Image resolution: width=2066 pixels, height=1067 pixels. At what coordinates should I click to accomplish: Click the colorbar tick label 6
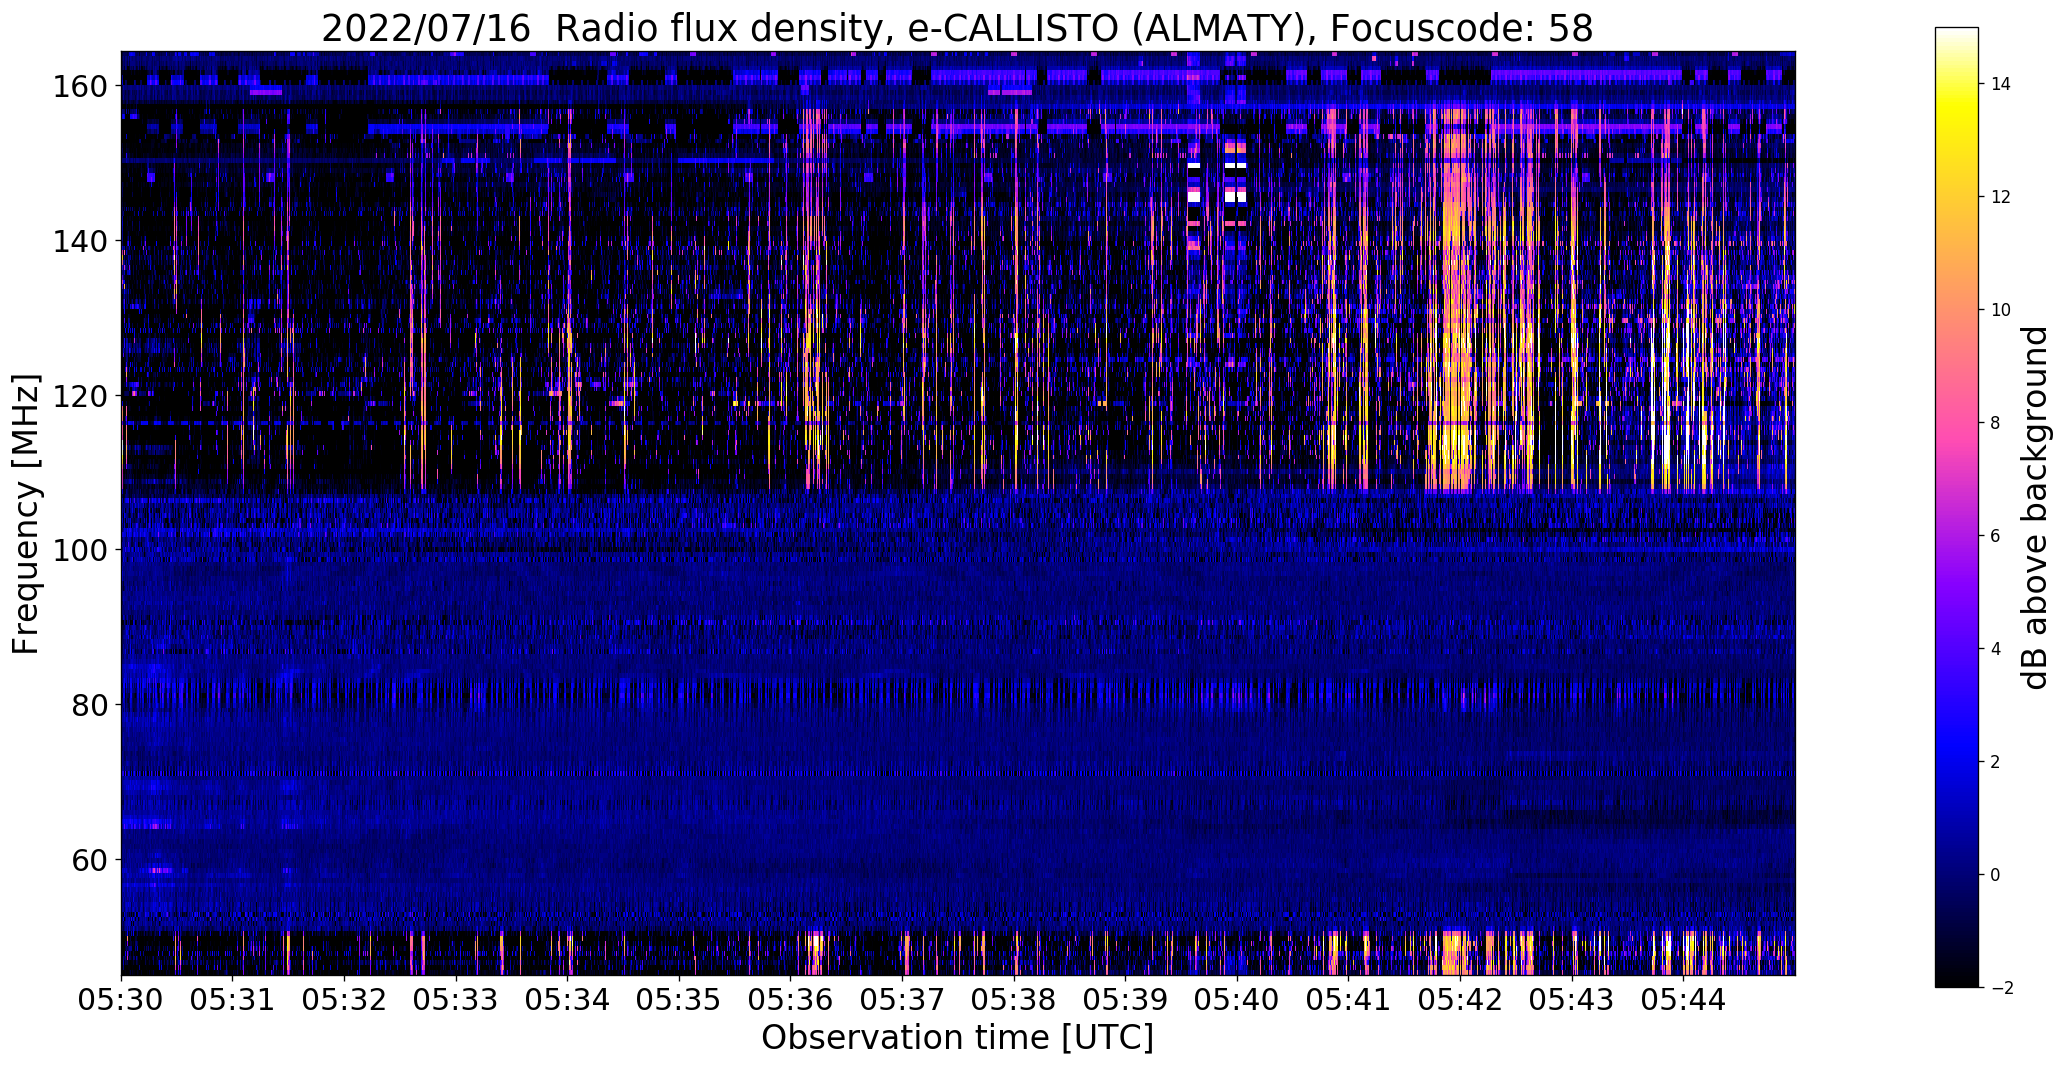[1996, 536]
